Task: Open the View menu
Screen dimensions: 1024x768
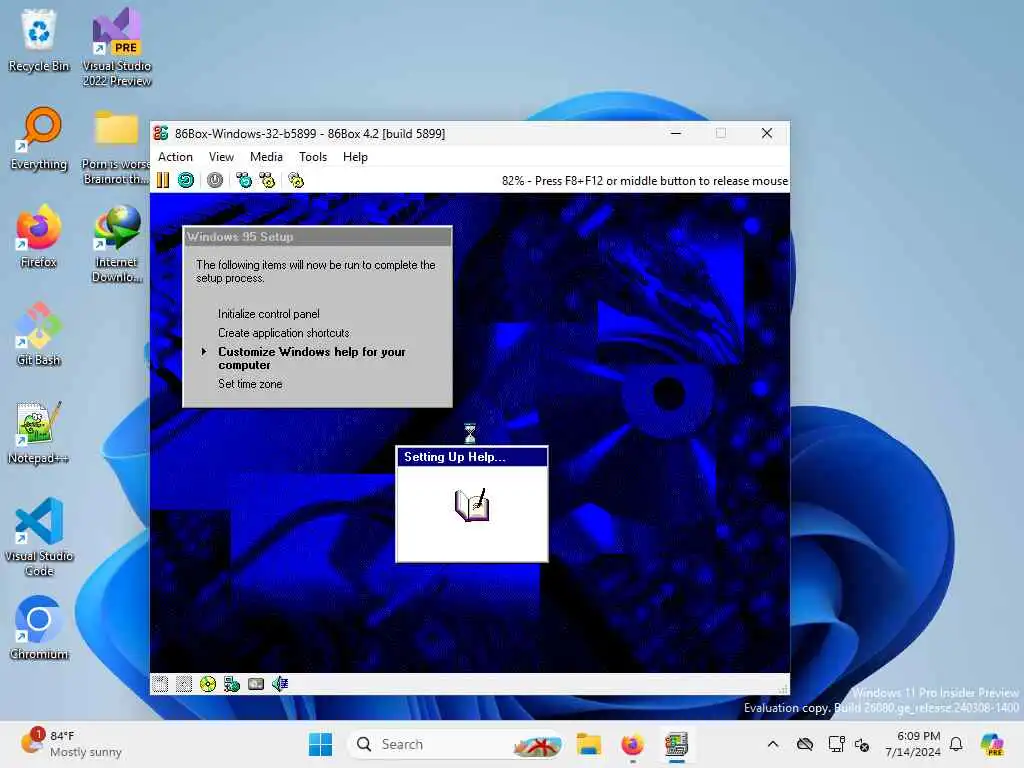Action: 221,157
